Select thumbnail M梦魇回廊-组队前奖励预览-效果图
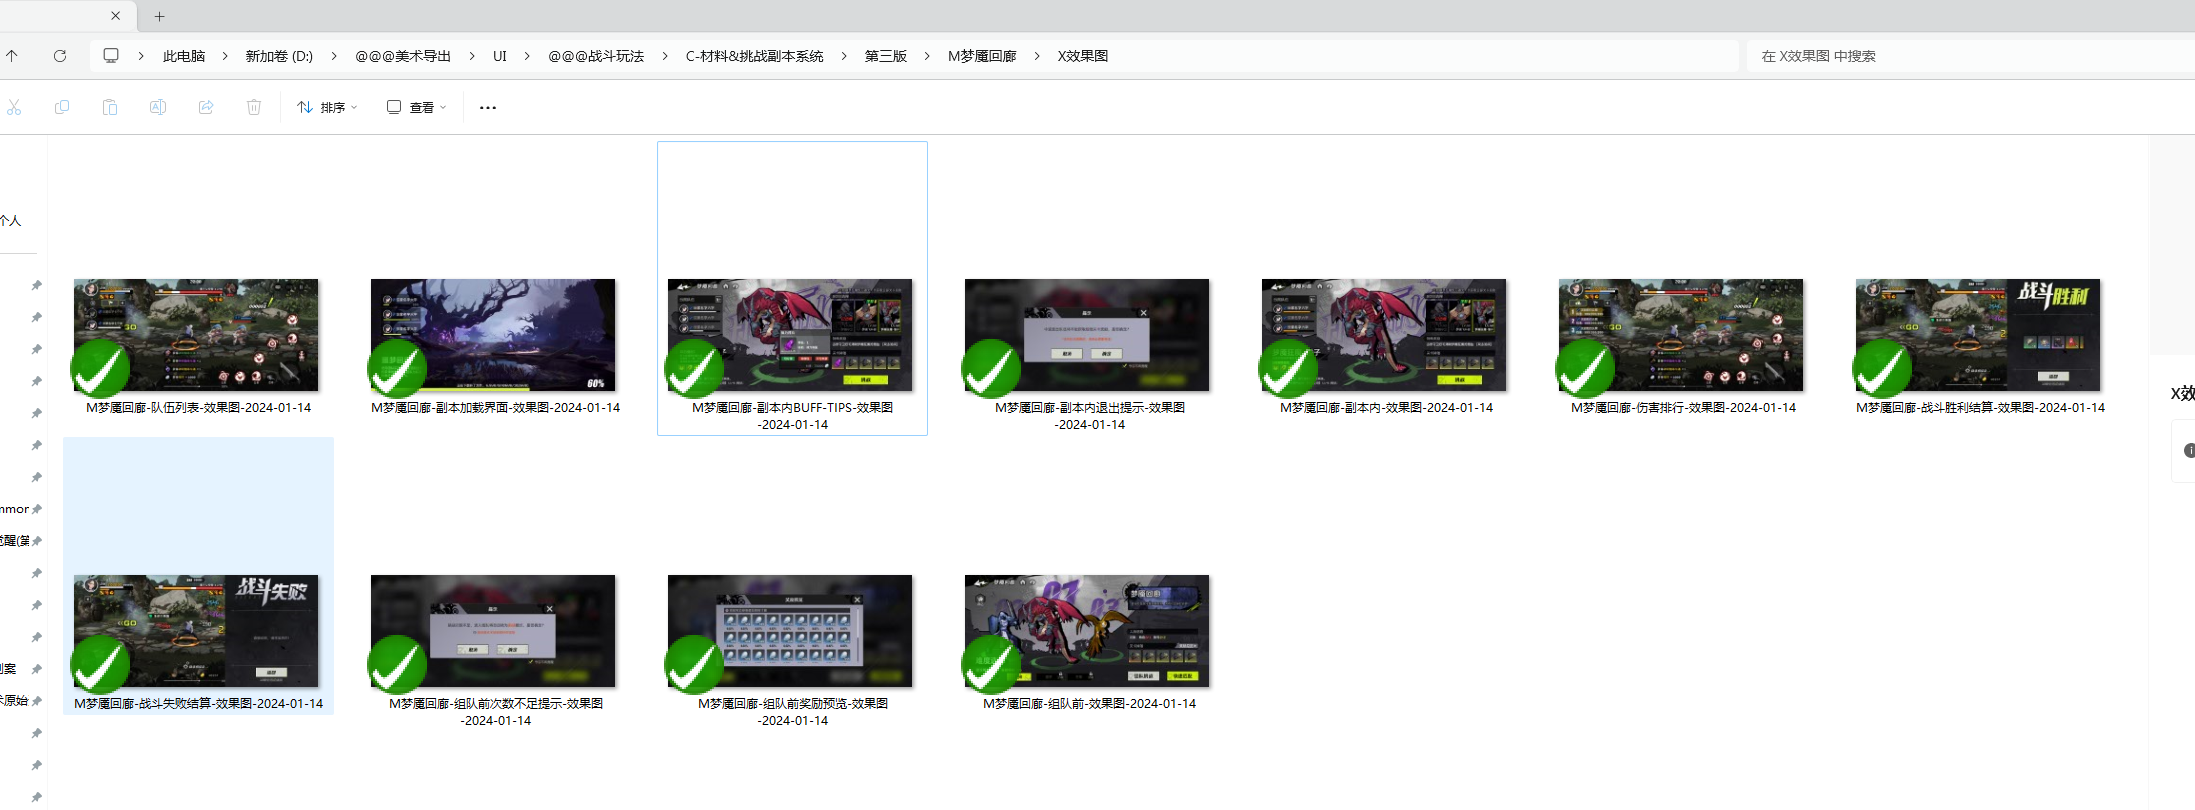2195x810 pixels. tap(790, 631)
